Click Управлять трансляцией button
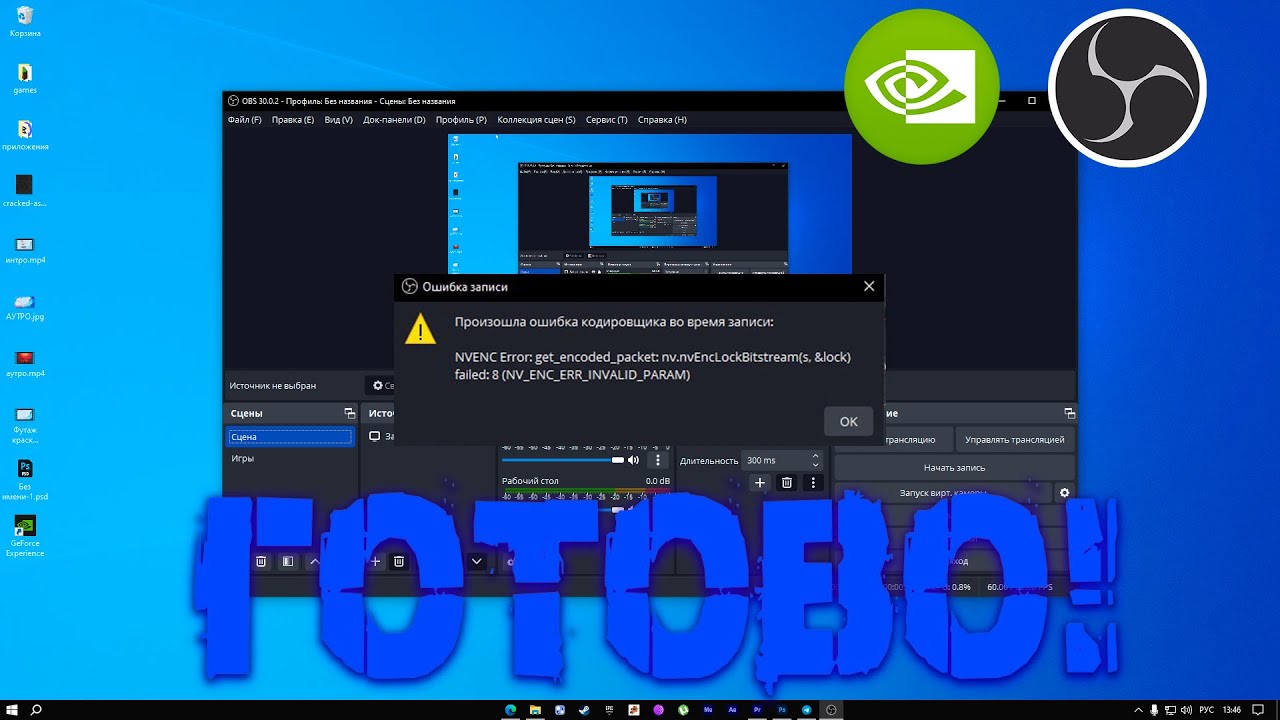Viewport: 1280px width, 720px height. (x=1015, y=439)
